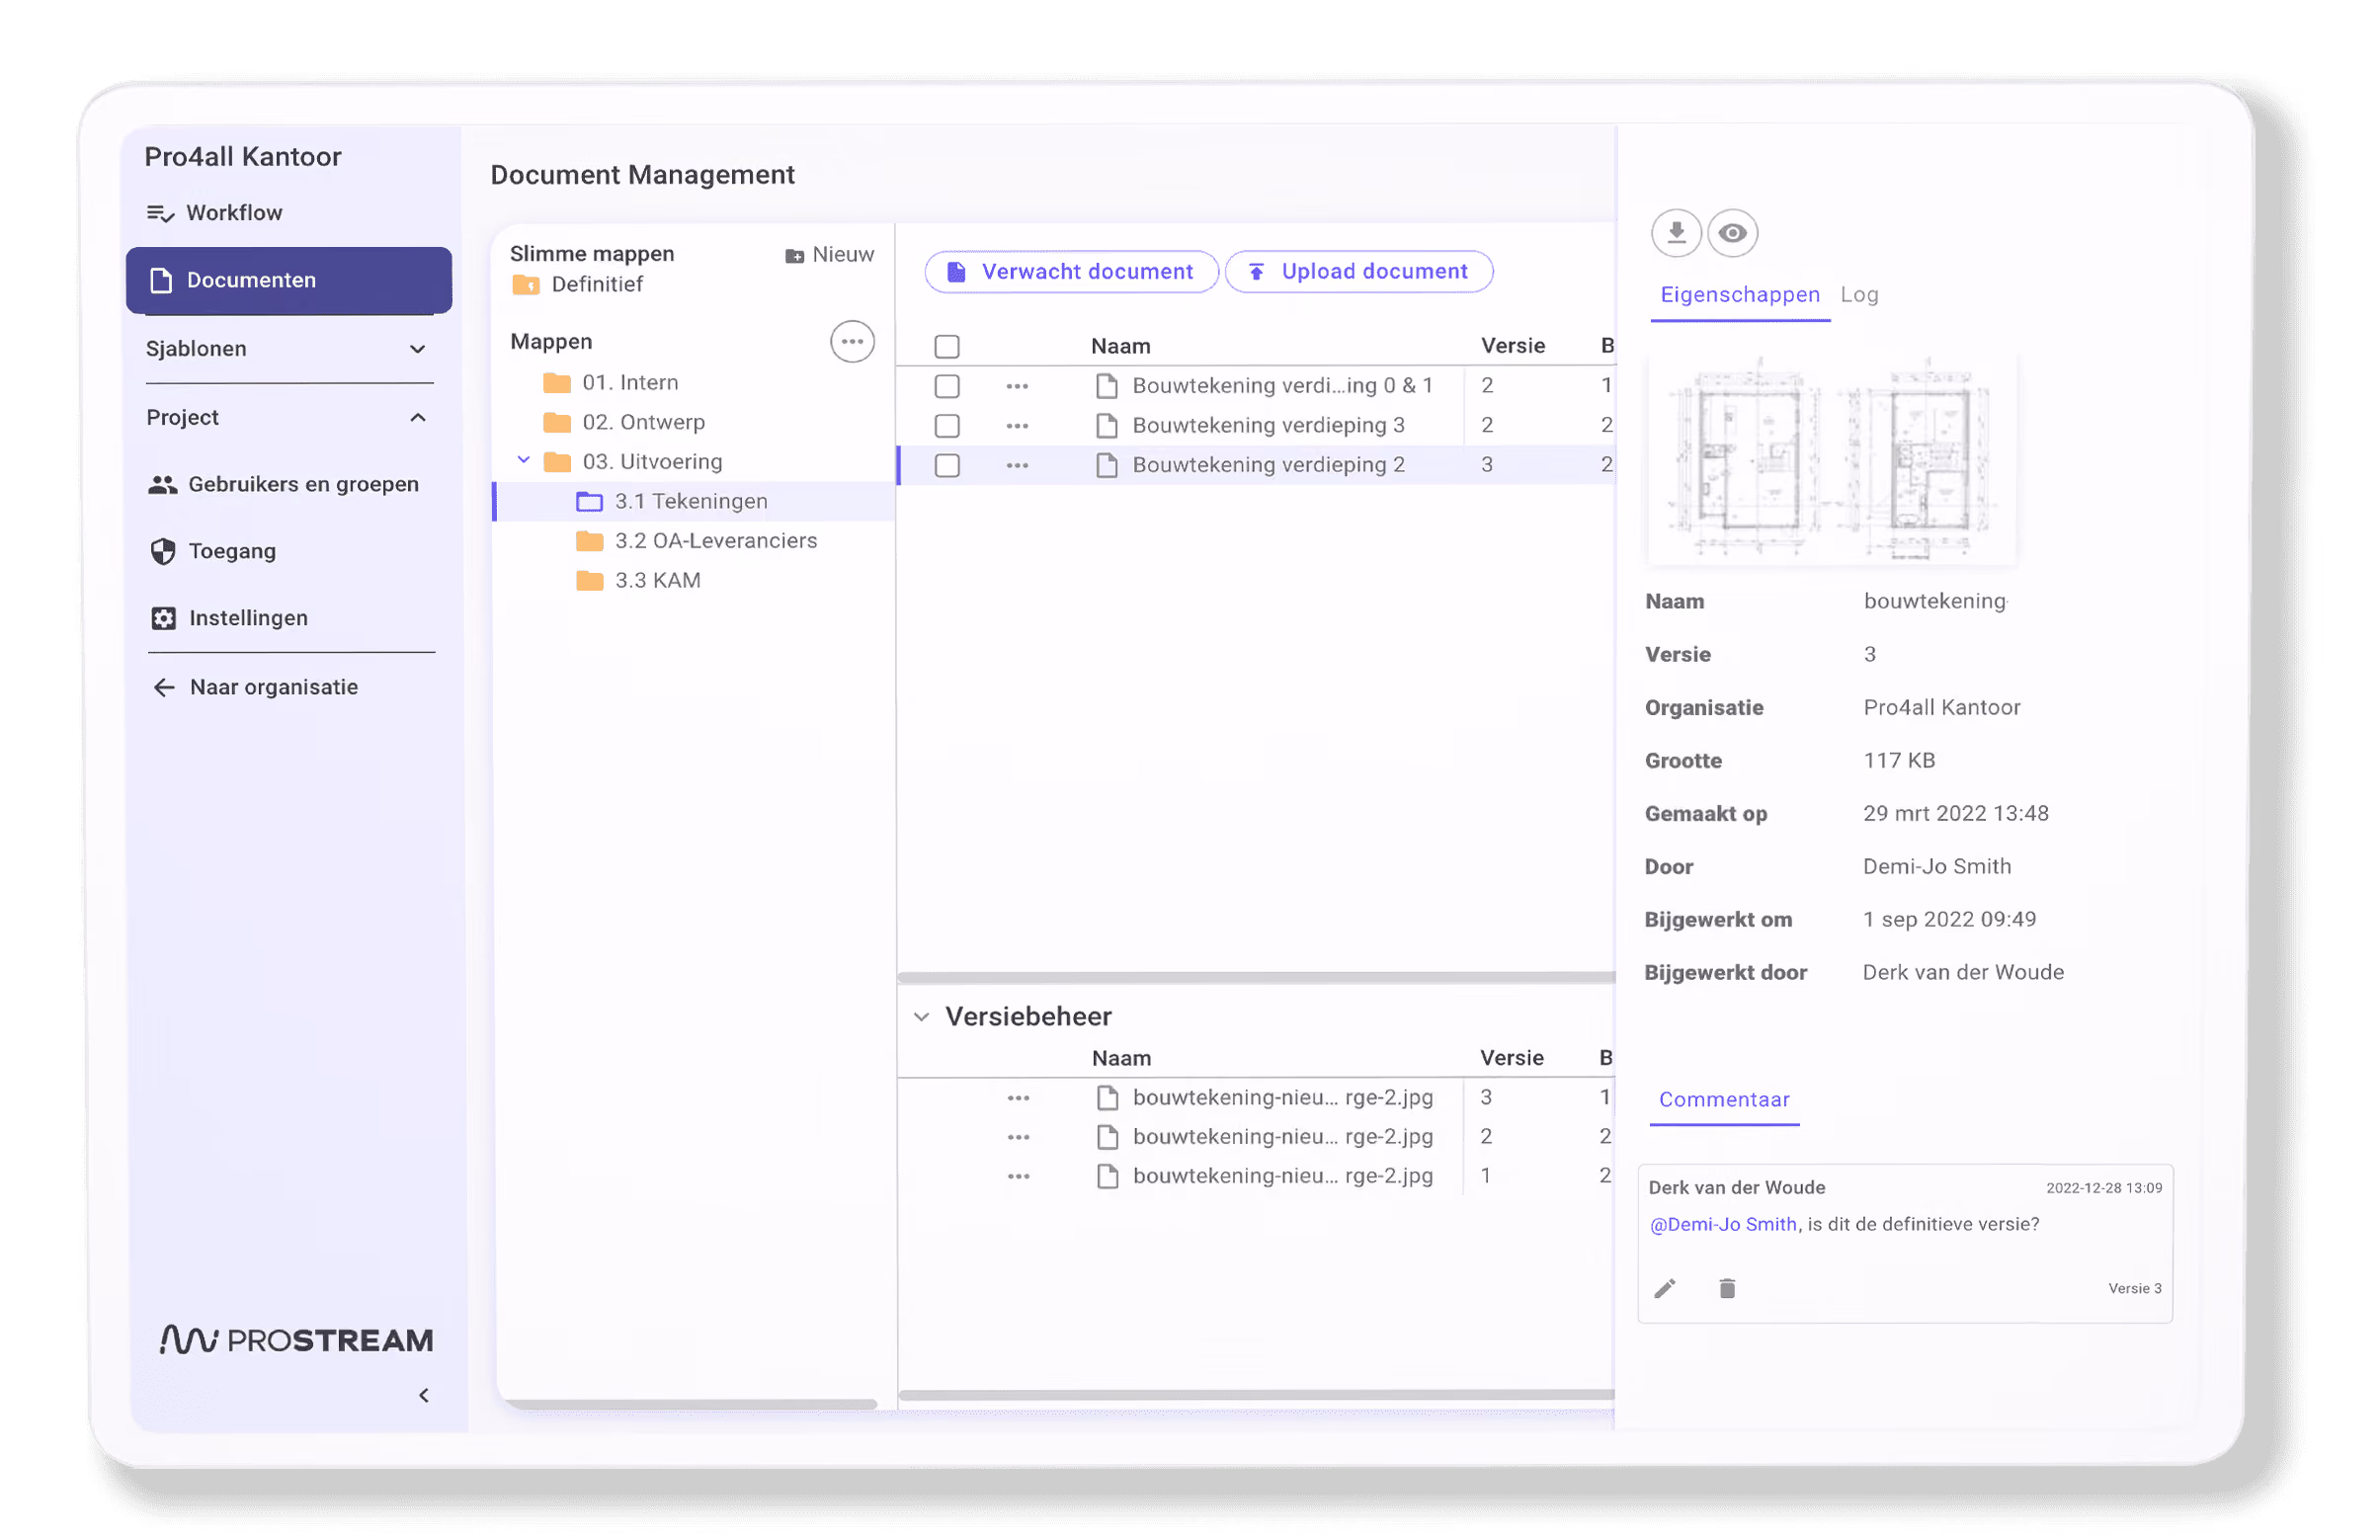Open options for version 3 file

tap(1018, 1098)
